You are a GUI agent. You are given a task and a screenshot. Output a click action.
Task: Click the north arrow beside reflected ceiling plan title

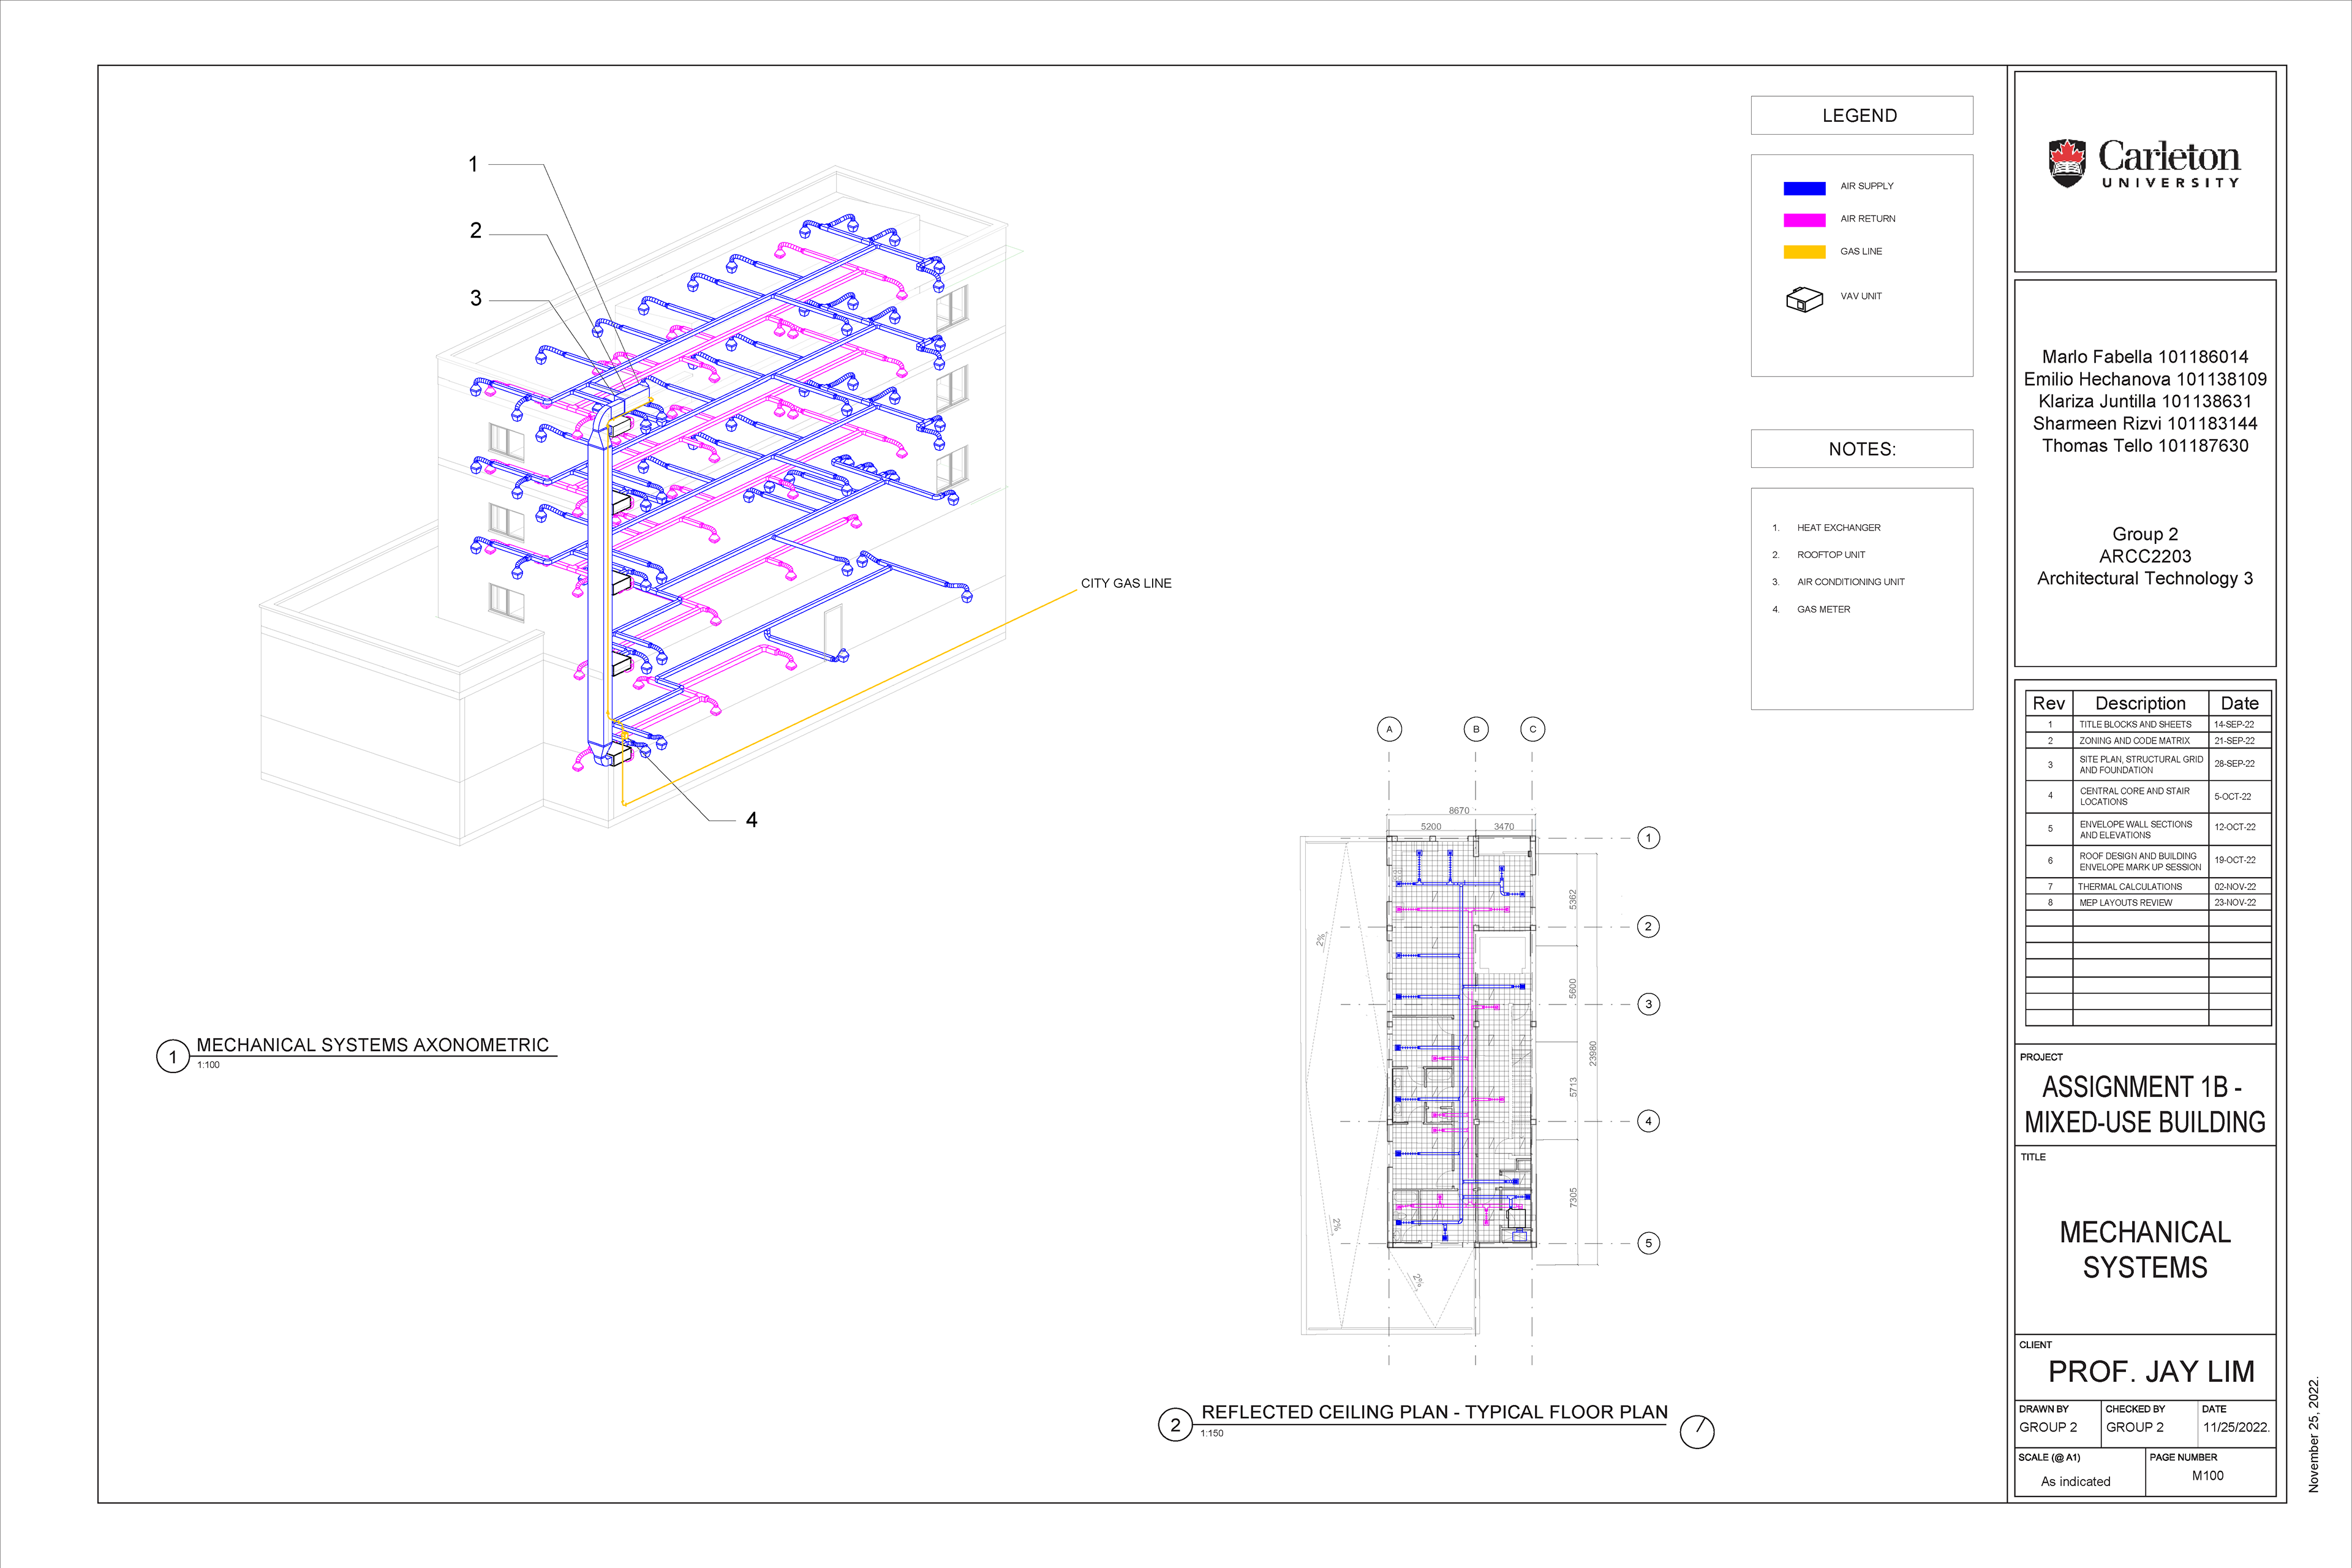tap(1697, 1431)
